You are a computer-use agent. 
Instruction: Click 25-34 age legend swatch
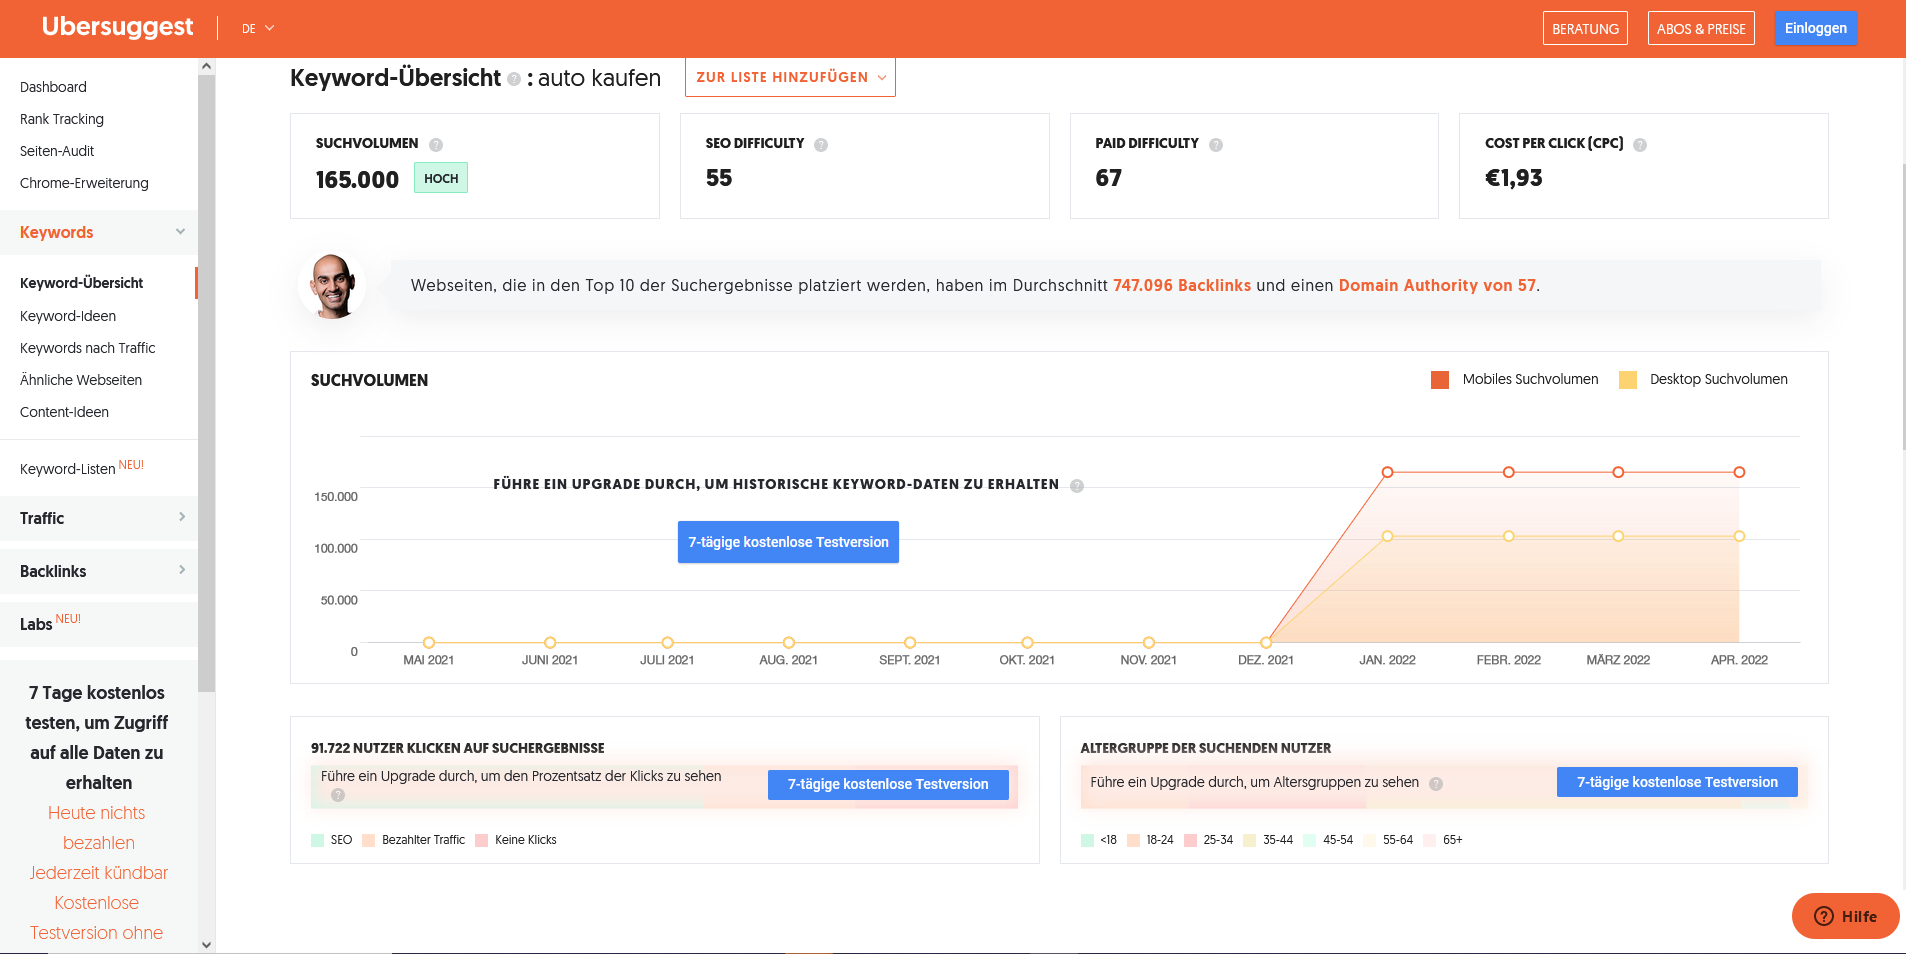pos(1190,840)
